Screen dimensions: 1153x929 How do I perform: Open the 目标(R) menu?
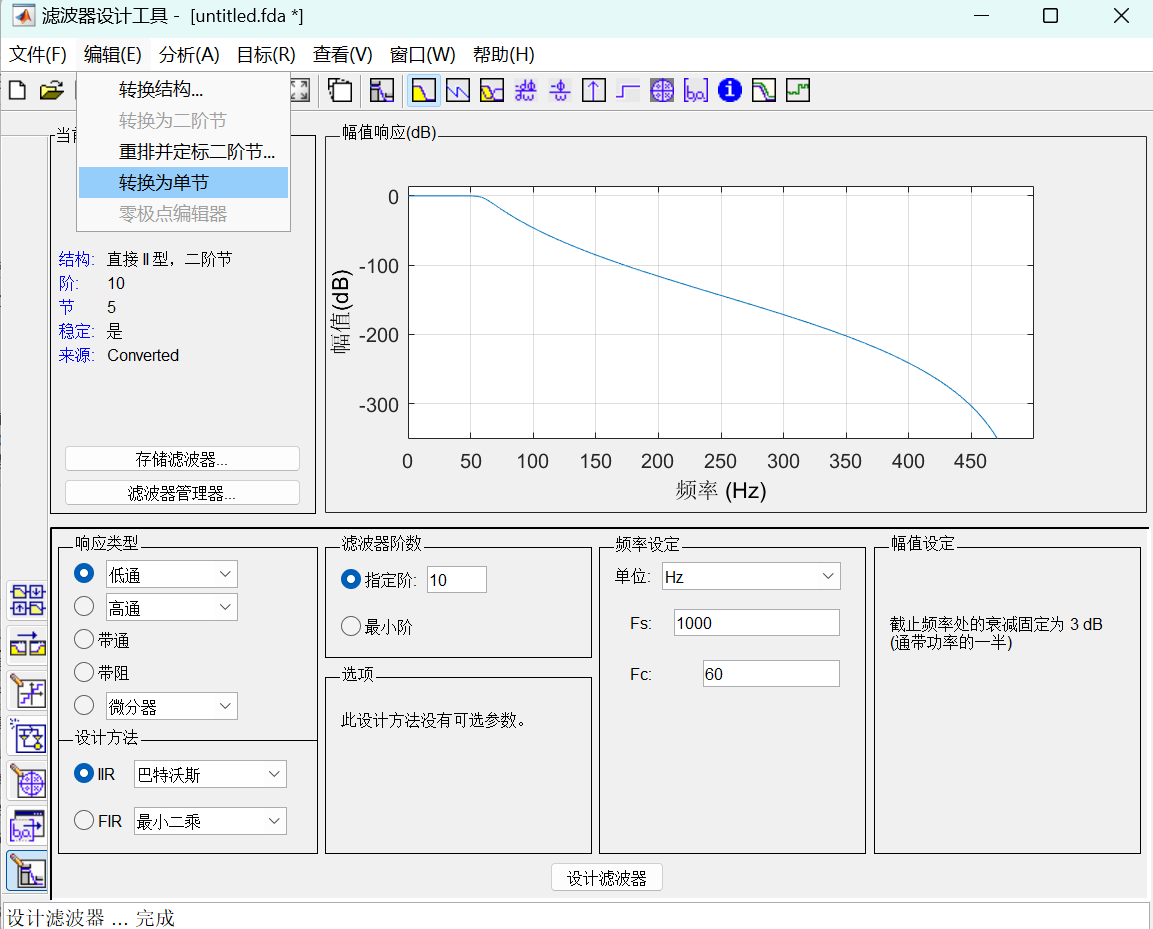(x=266, y=54)
